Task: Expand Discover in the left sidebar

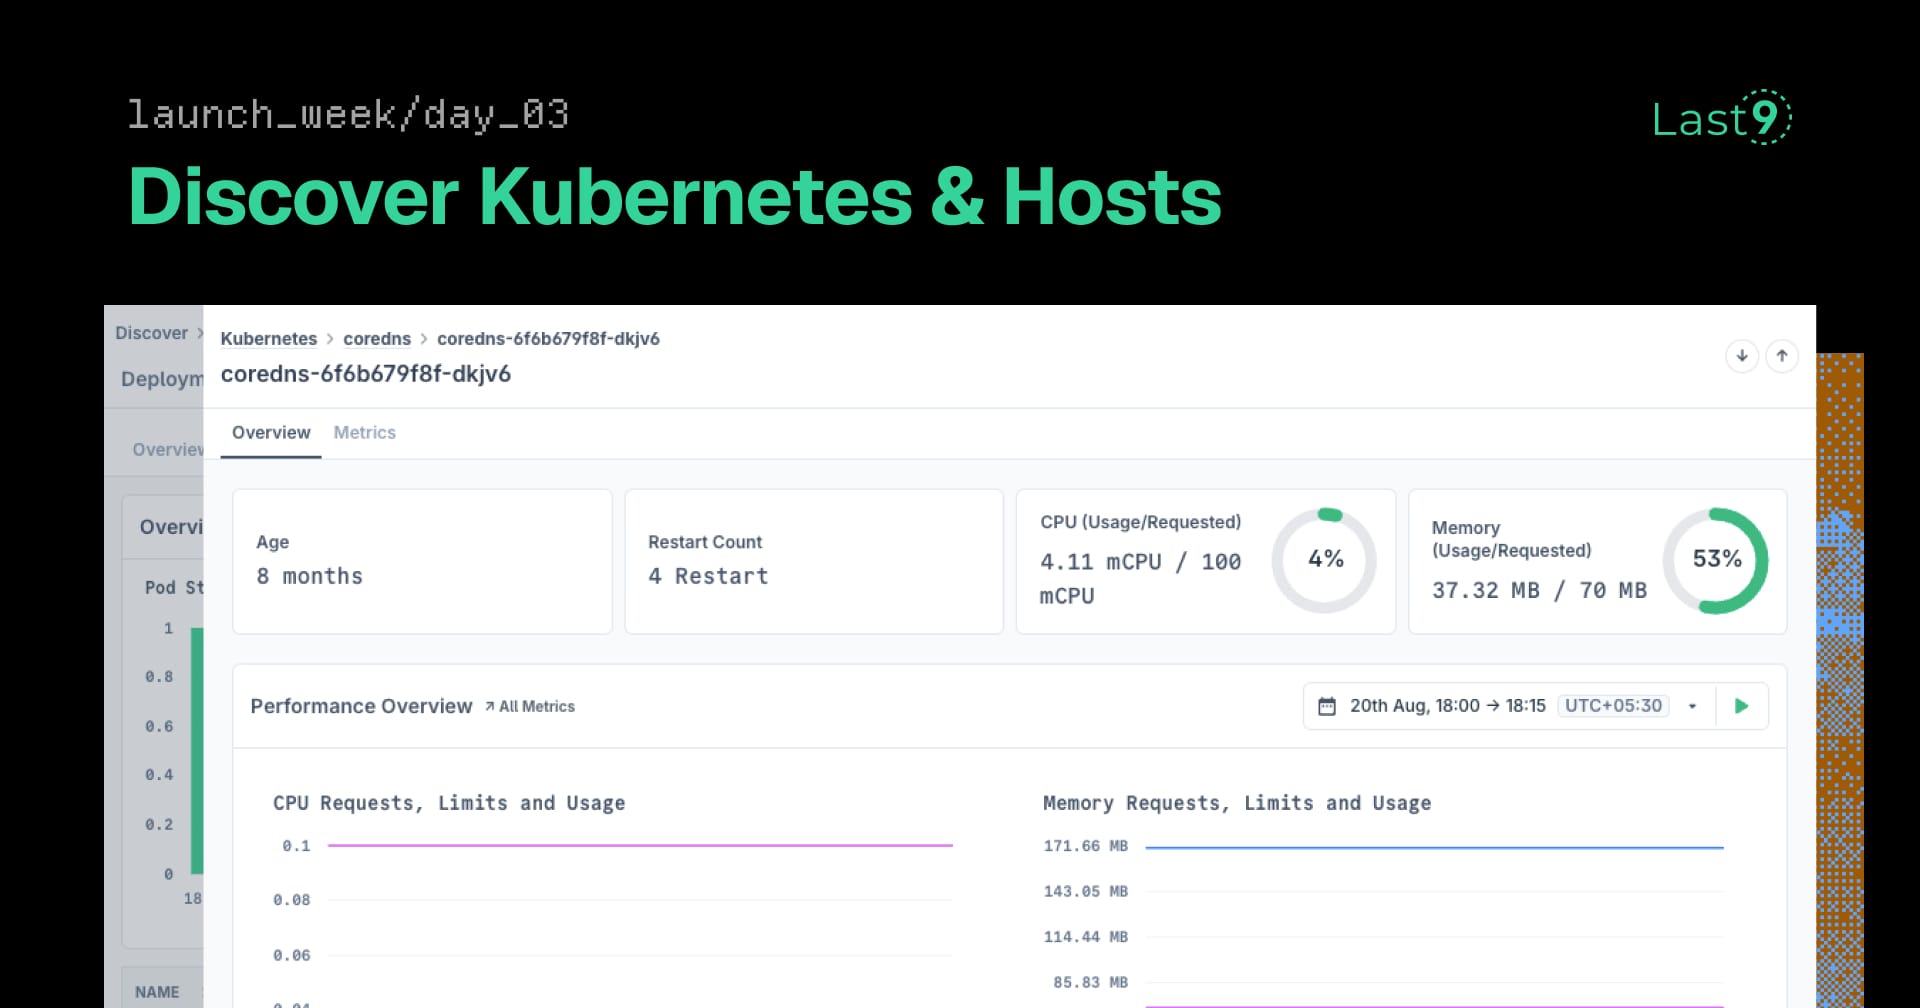Action: click(152, 332)
